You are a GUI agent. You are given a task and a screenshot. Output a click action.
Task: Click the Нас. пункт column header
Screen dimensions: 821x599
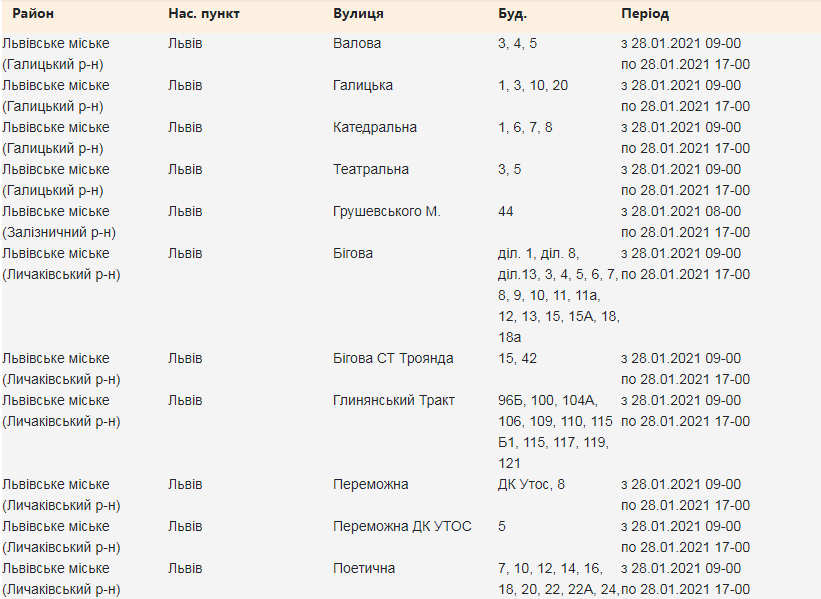[204, 14]
